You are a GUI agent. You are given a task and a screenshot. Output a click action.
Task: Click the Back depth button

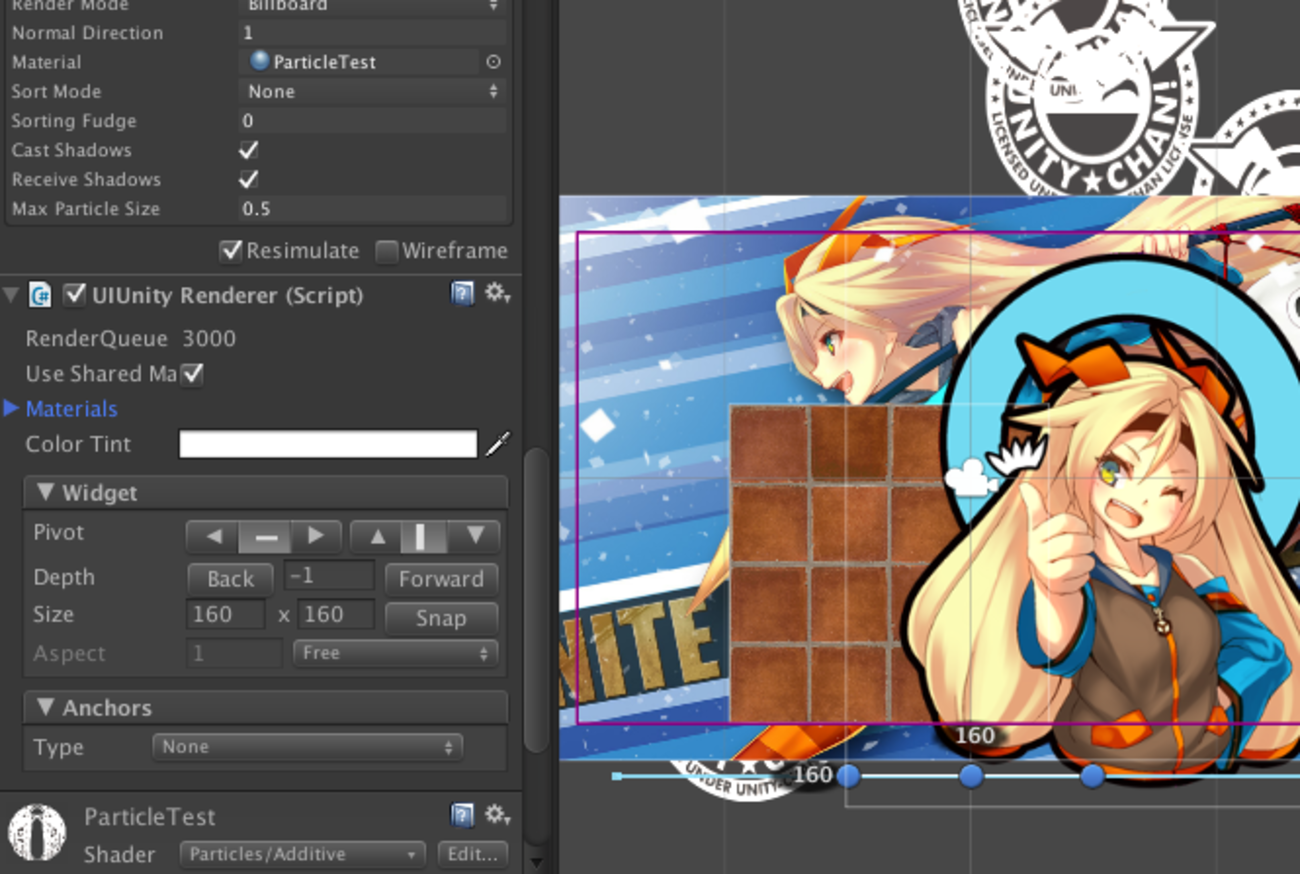[230, 579]
